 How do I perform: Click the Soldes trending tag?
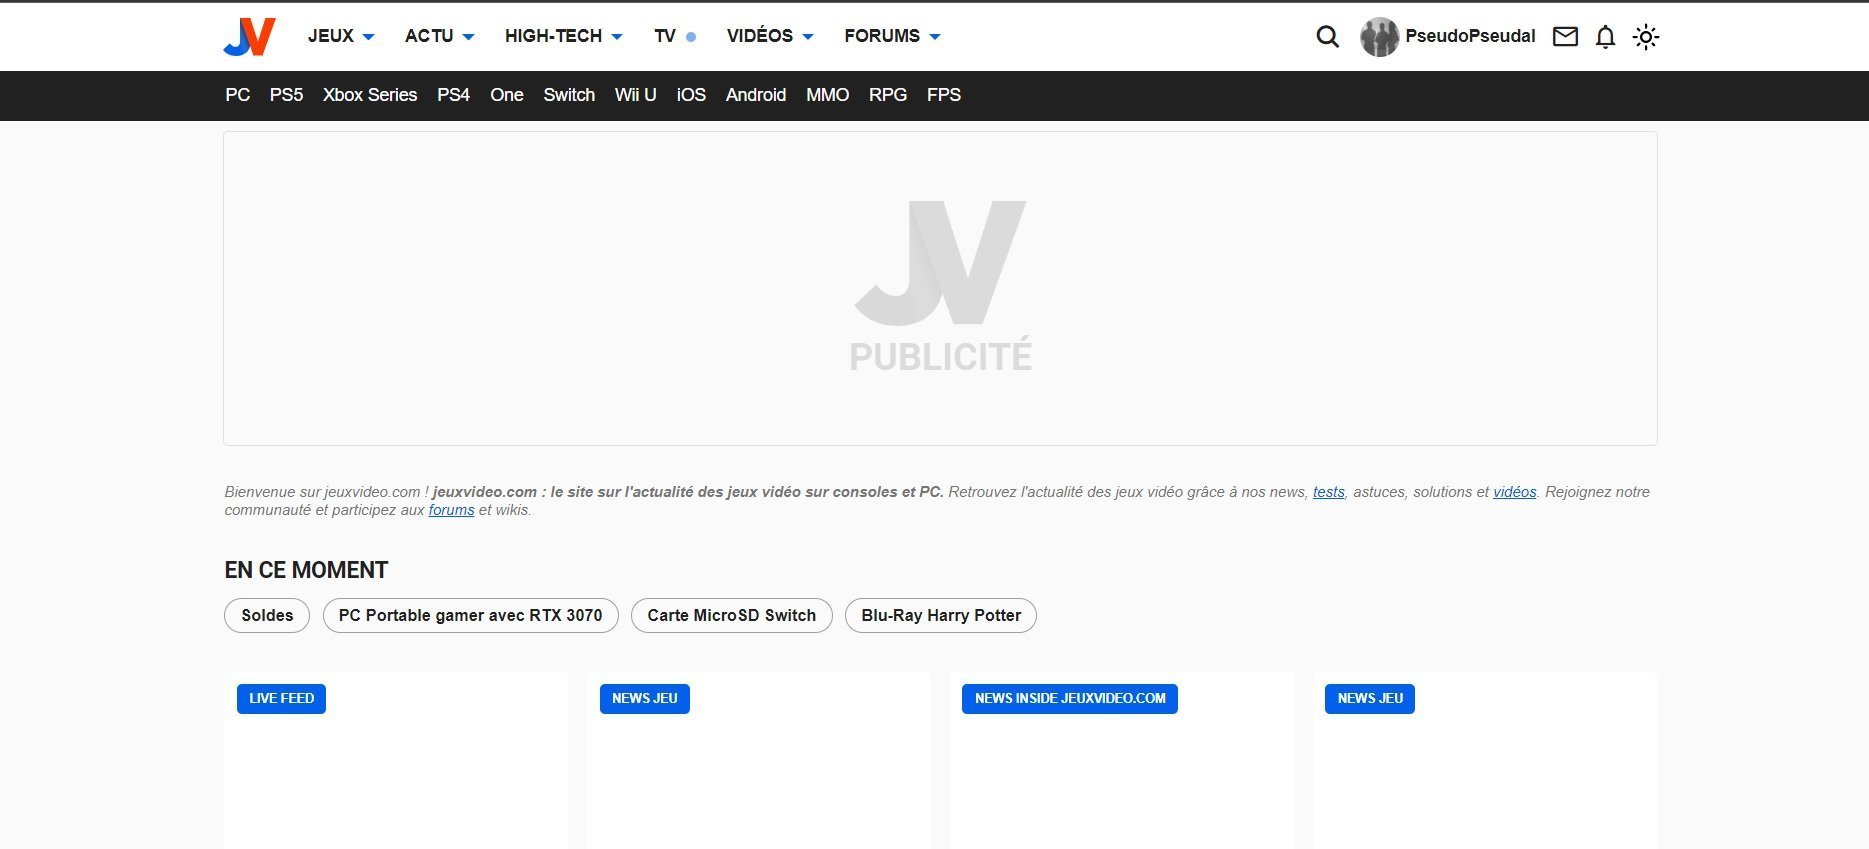tap(267, 615)
